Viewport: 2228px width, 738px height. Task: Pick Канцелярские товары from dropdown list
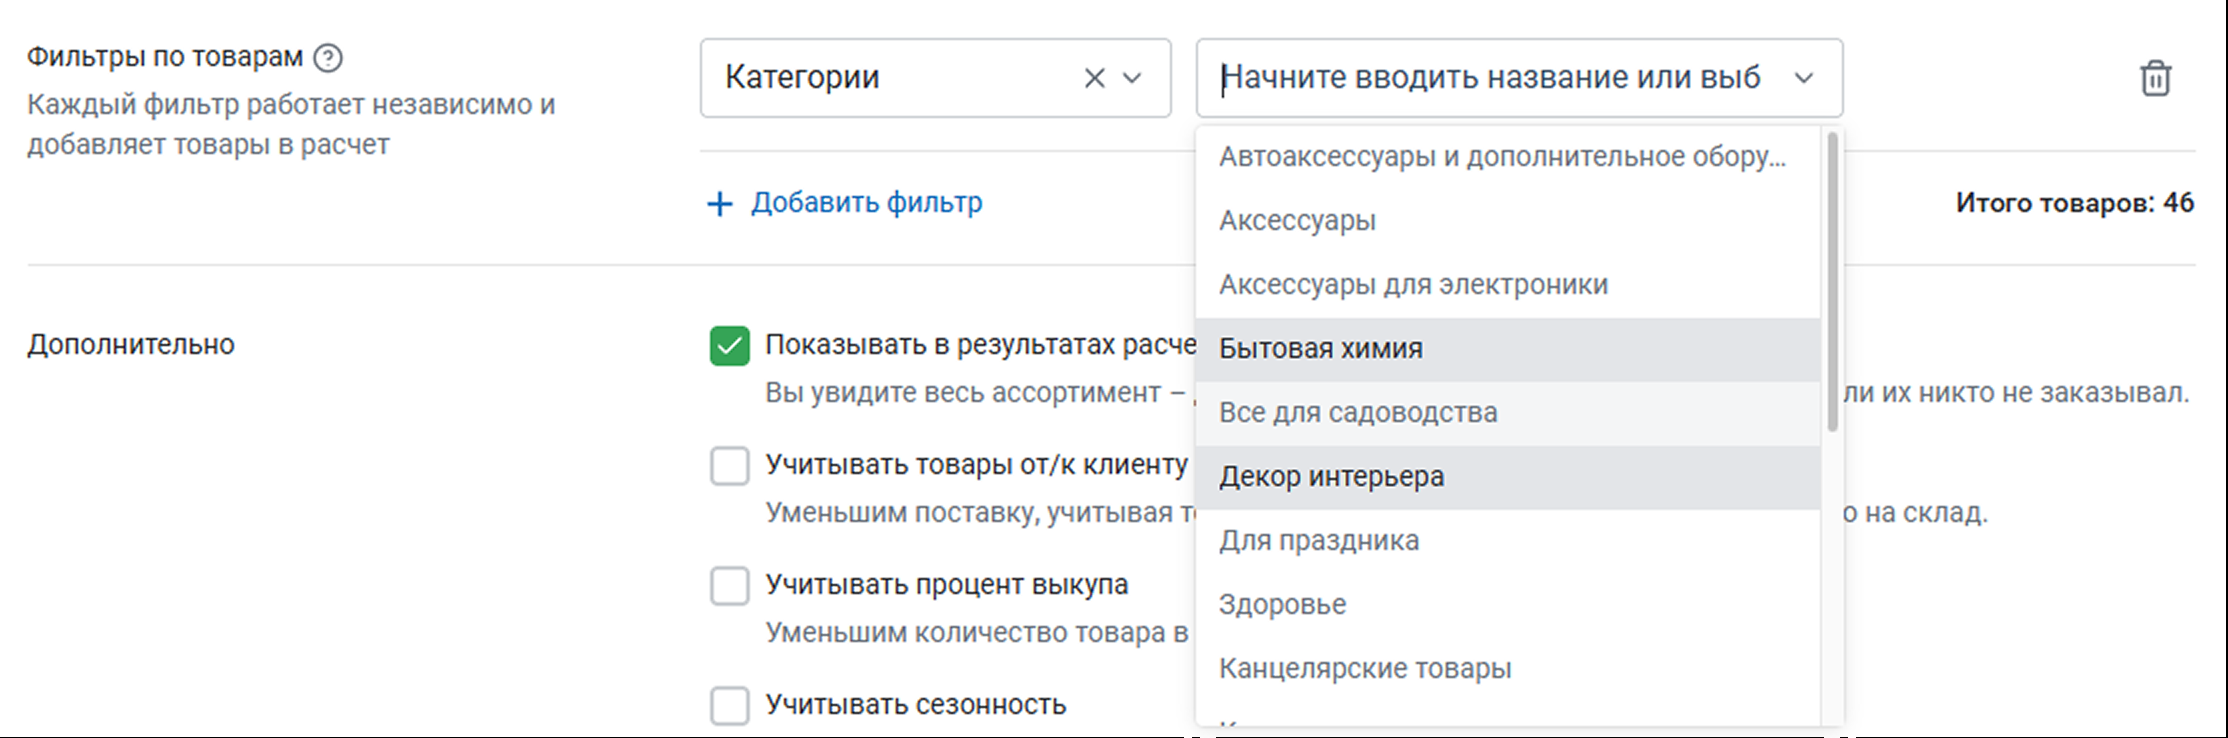[1364, 669]
